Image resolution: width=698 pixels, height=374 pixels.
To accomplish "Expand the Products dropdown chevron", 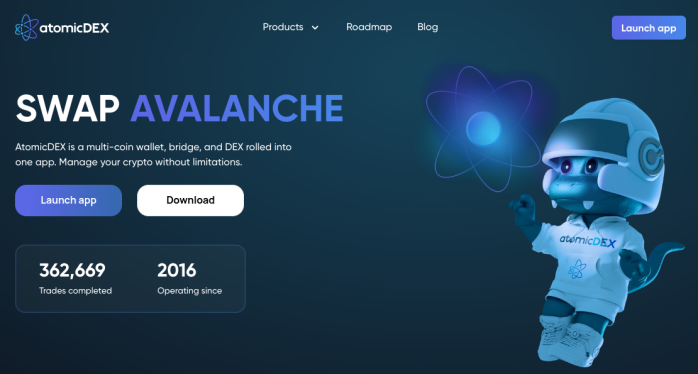I will (315, 28).
